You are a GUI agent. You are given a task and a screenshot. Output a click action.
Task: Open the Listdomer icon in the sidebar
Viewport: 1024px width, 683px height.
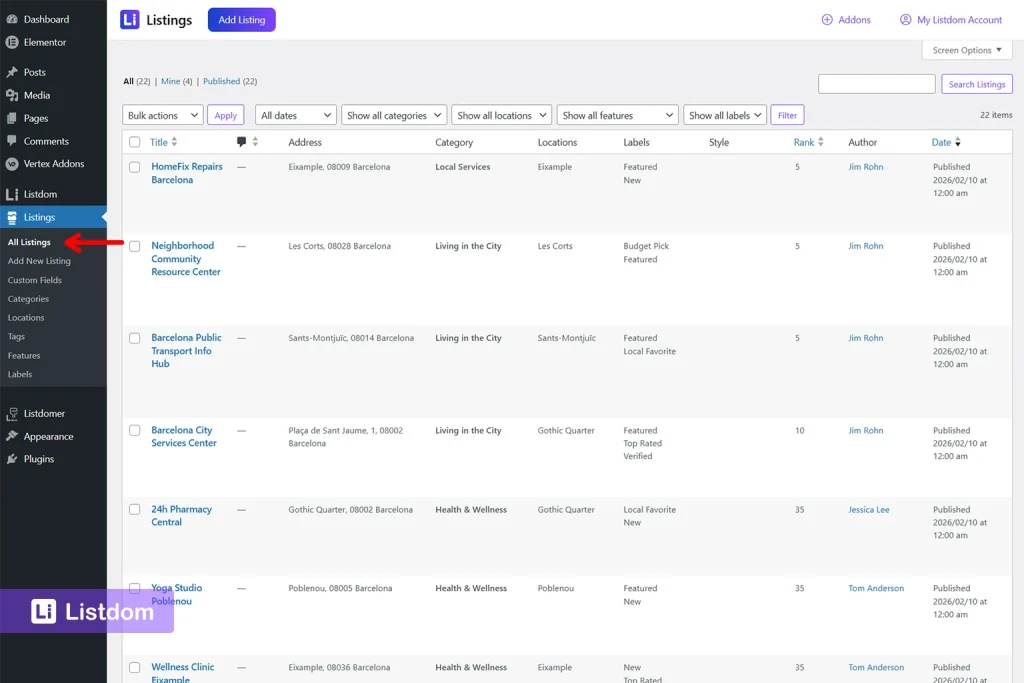(12, 413)
